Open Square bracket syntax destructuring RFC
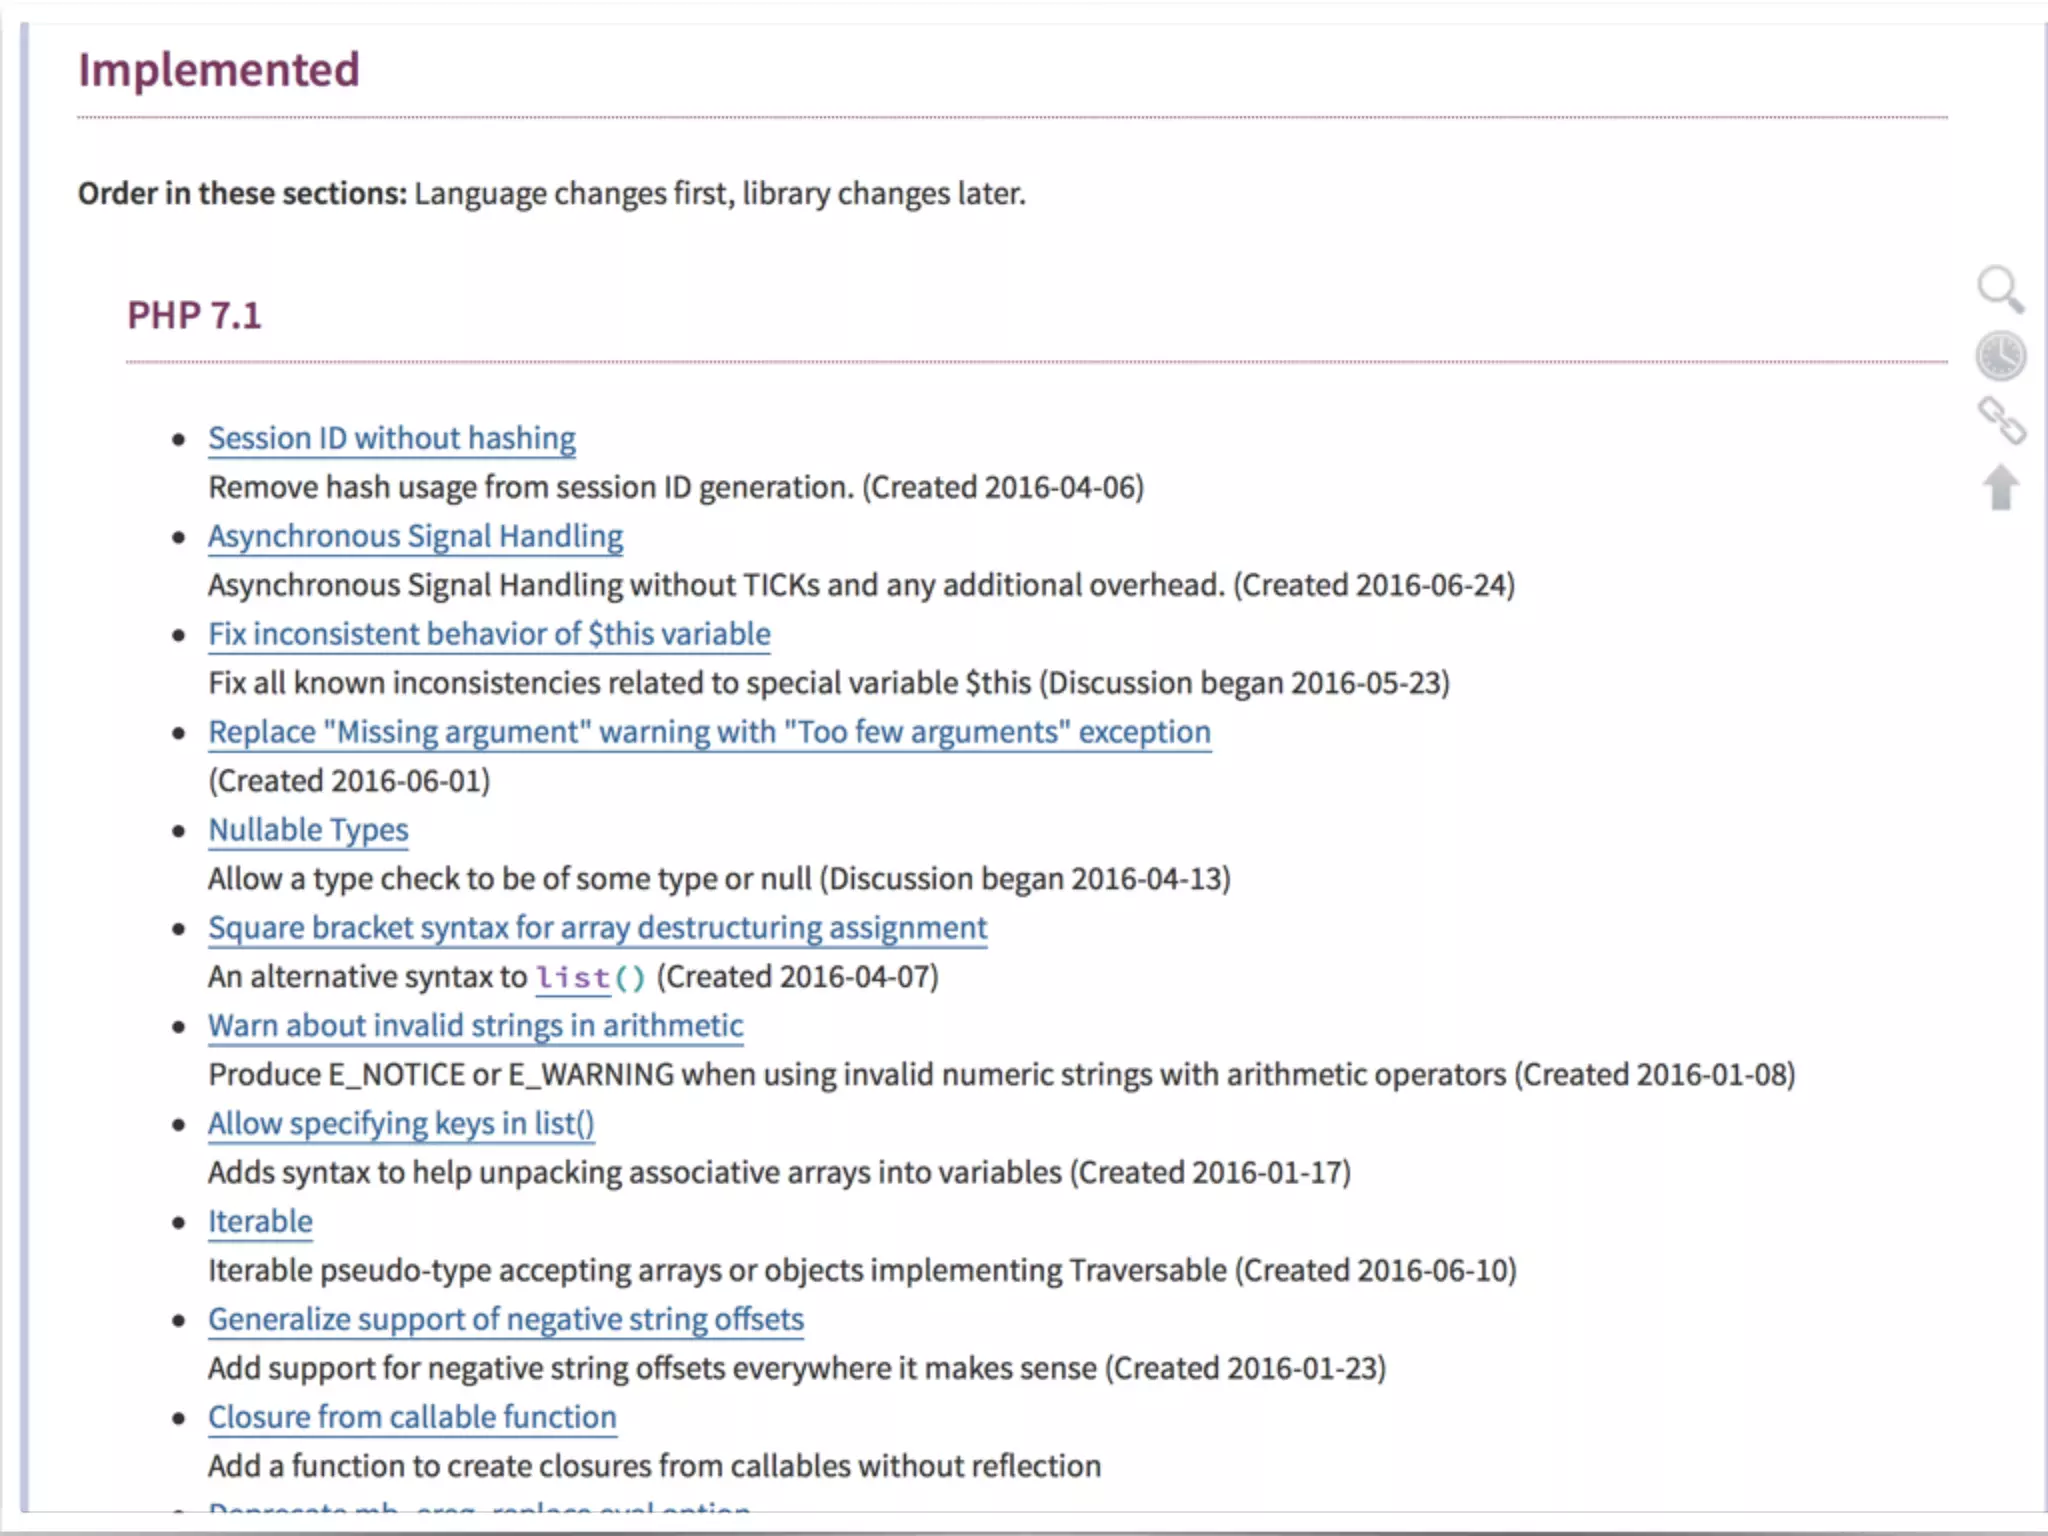Screen dimensions: 2048x1536 pos(597,928)
